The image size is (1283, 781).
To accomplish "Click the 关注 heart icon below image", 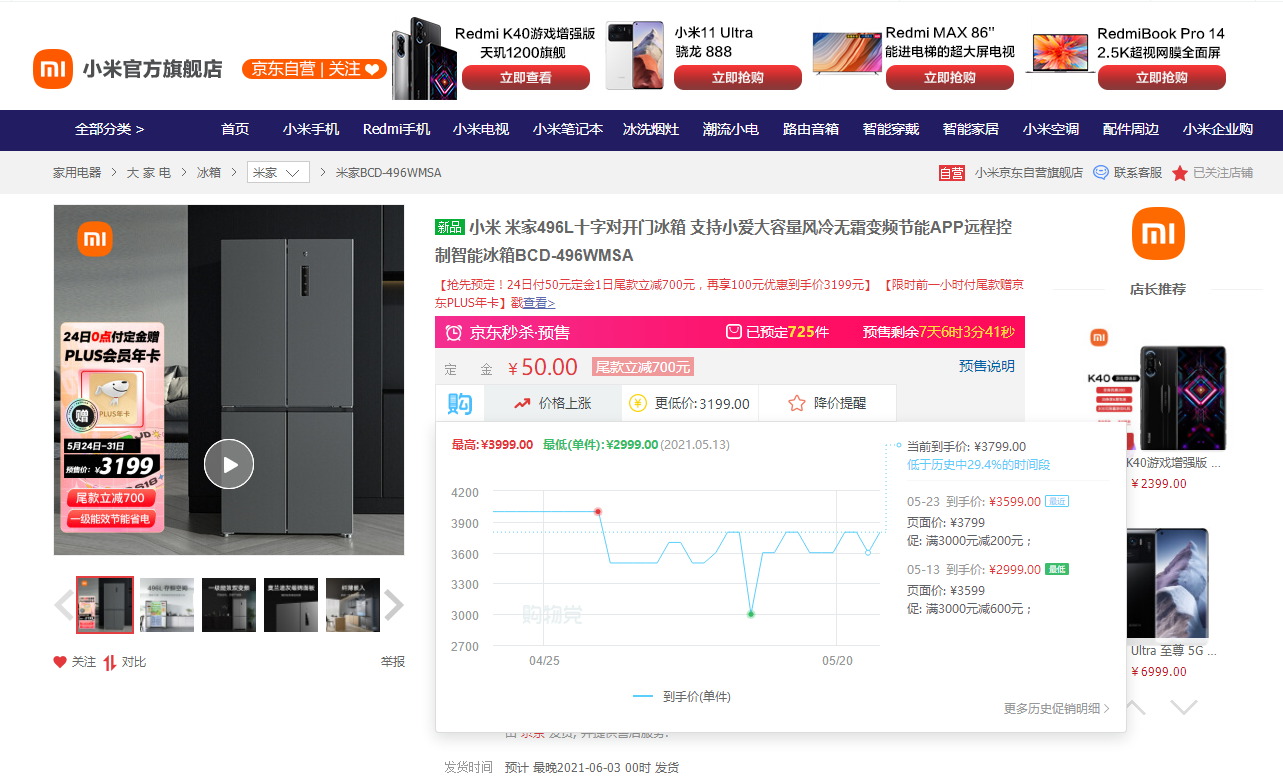I will pyautogui.click(x=60, y=662).
